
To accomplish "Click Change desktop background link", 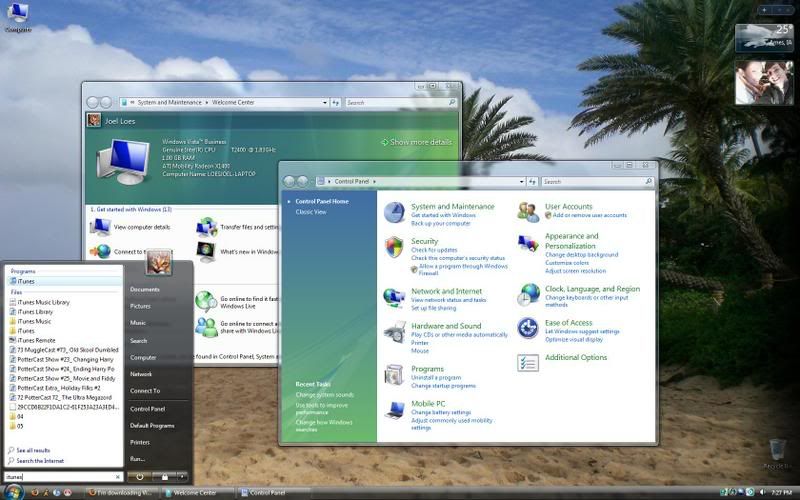I will pos(582,255).
